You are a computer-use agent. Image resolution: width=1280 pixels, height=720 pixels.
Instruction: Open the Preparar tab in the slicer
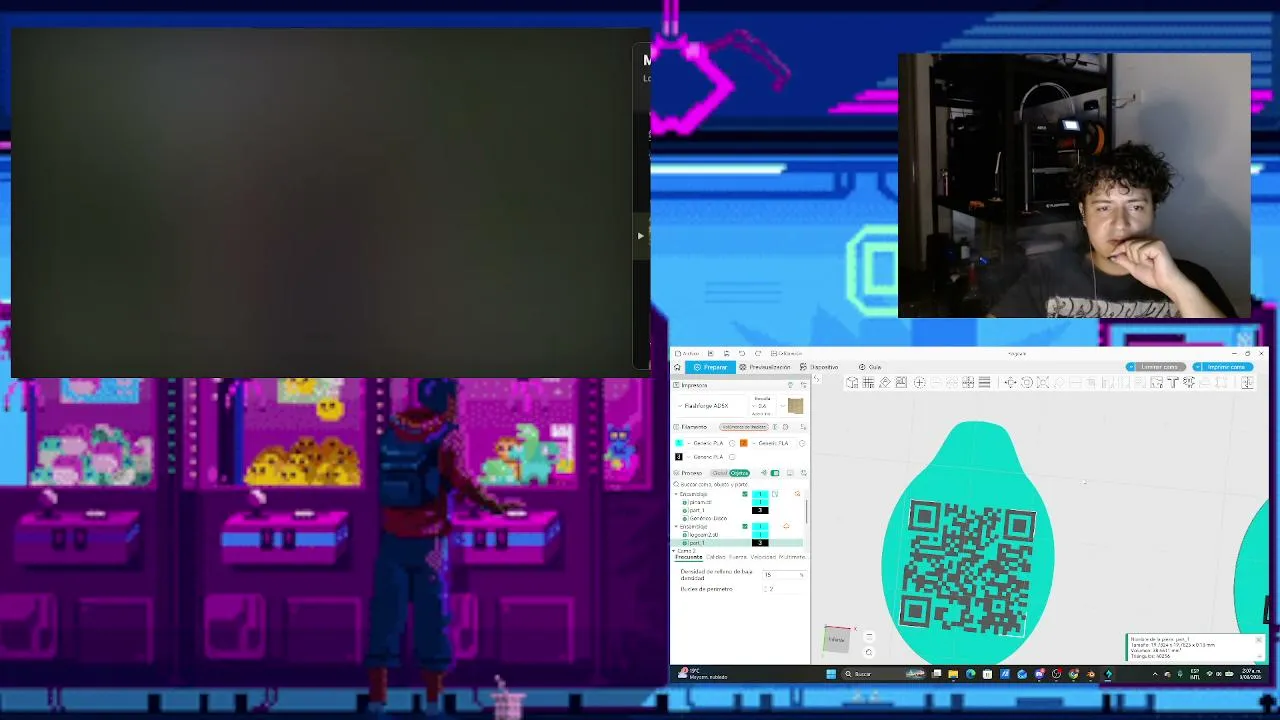pos(711,367)
